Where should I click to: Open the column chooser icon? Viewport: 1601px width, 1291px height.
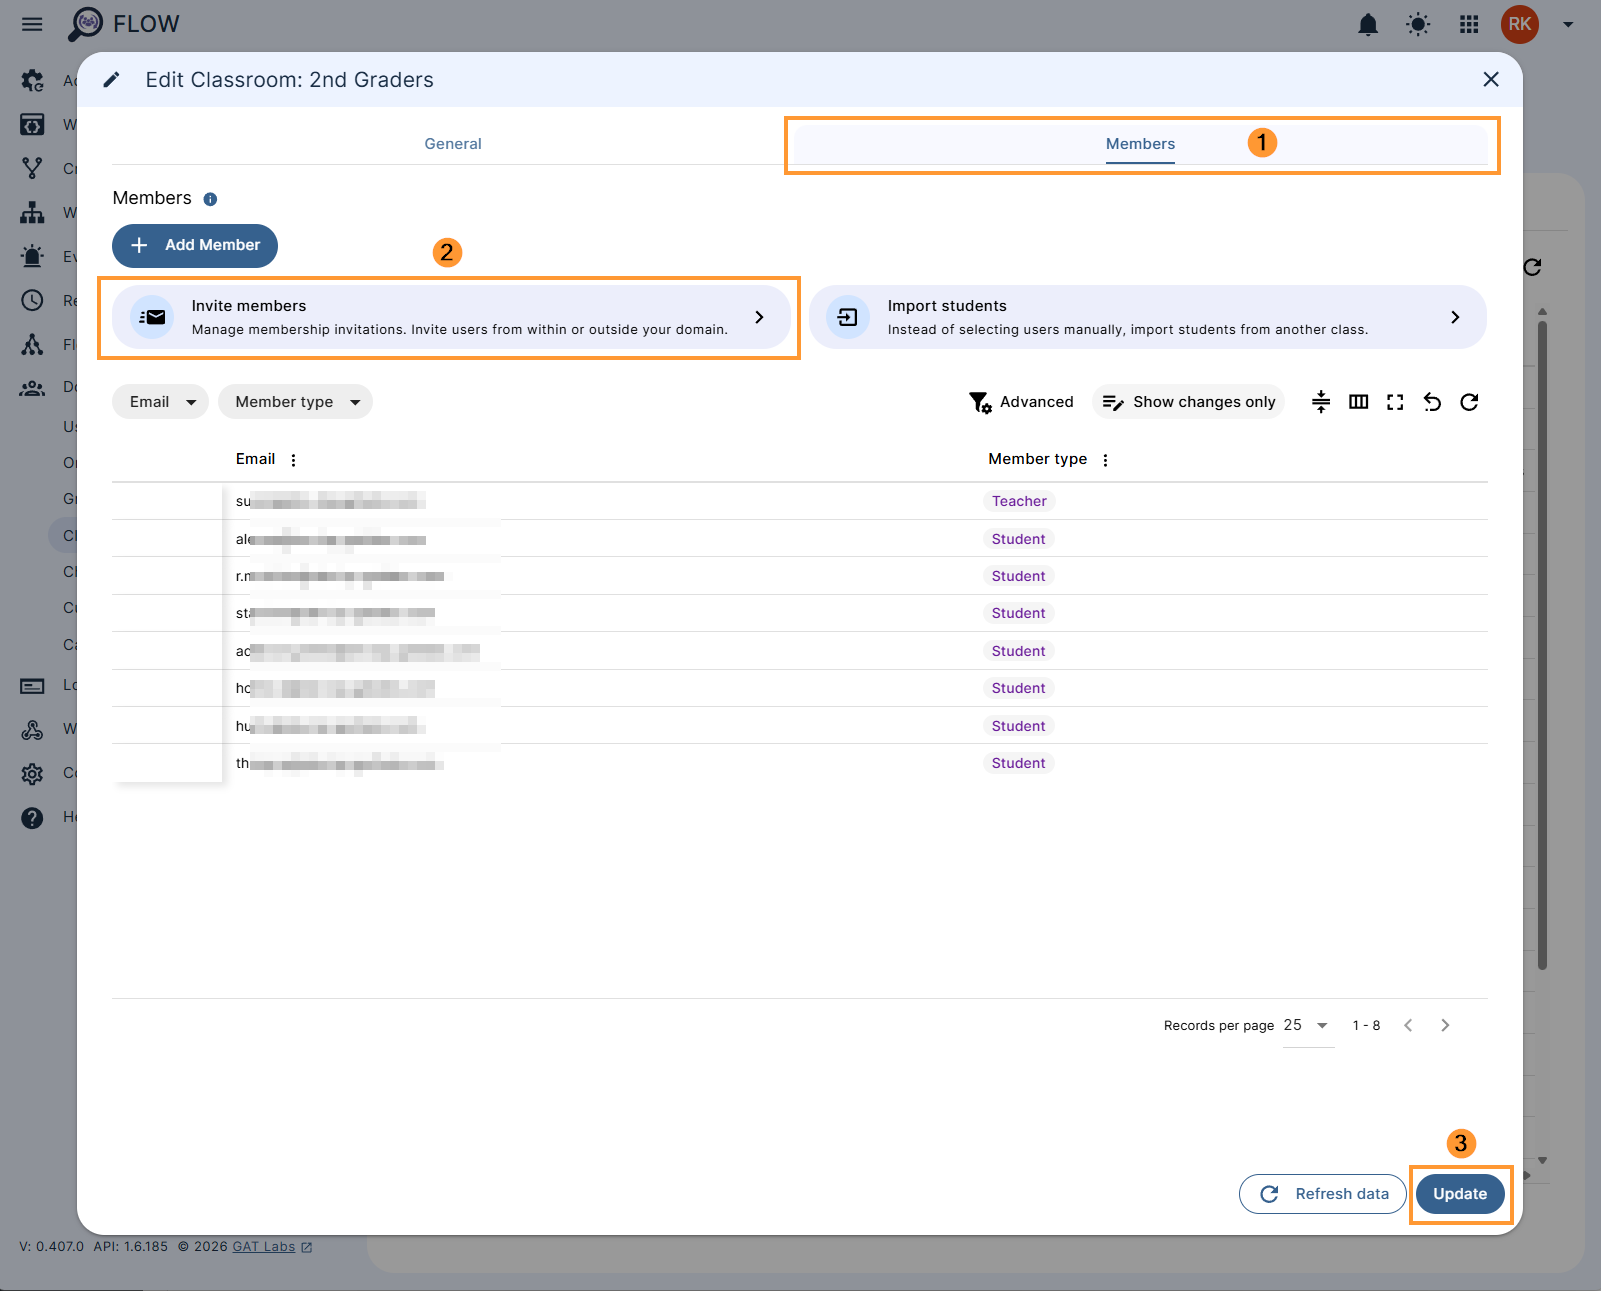point(1358,402)
